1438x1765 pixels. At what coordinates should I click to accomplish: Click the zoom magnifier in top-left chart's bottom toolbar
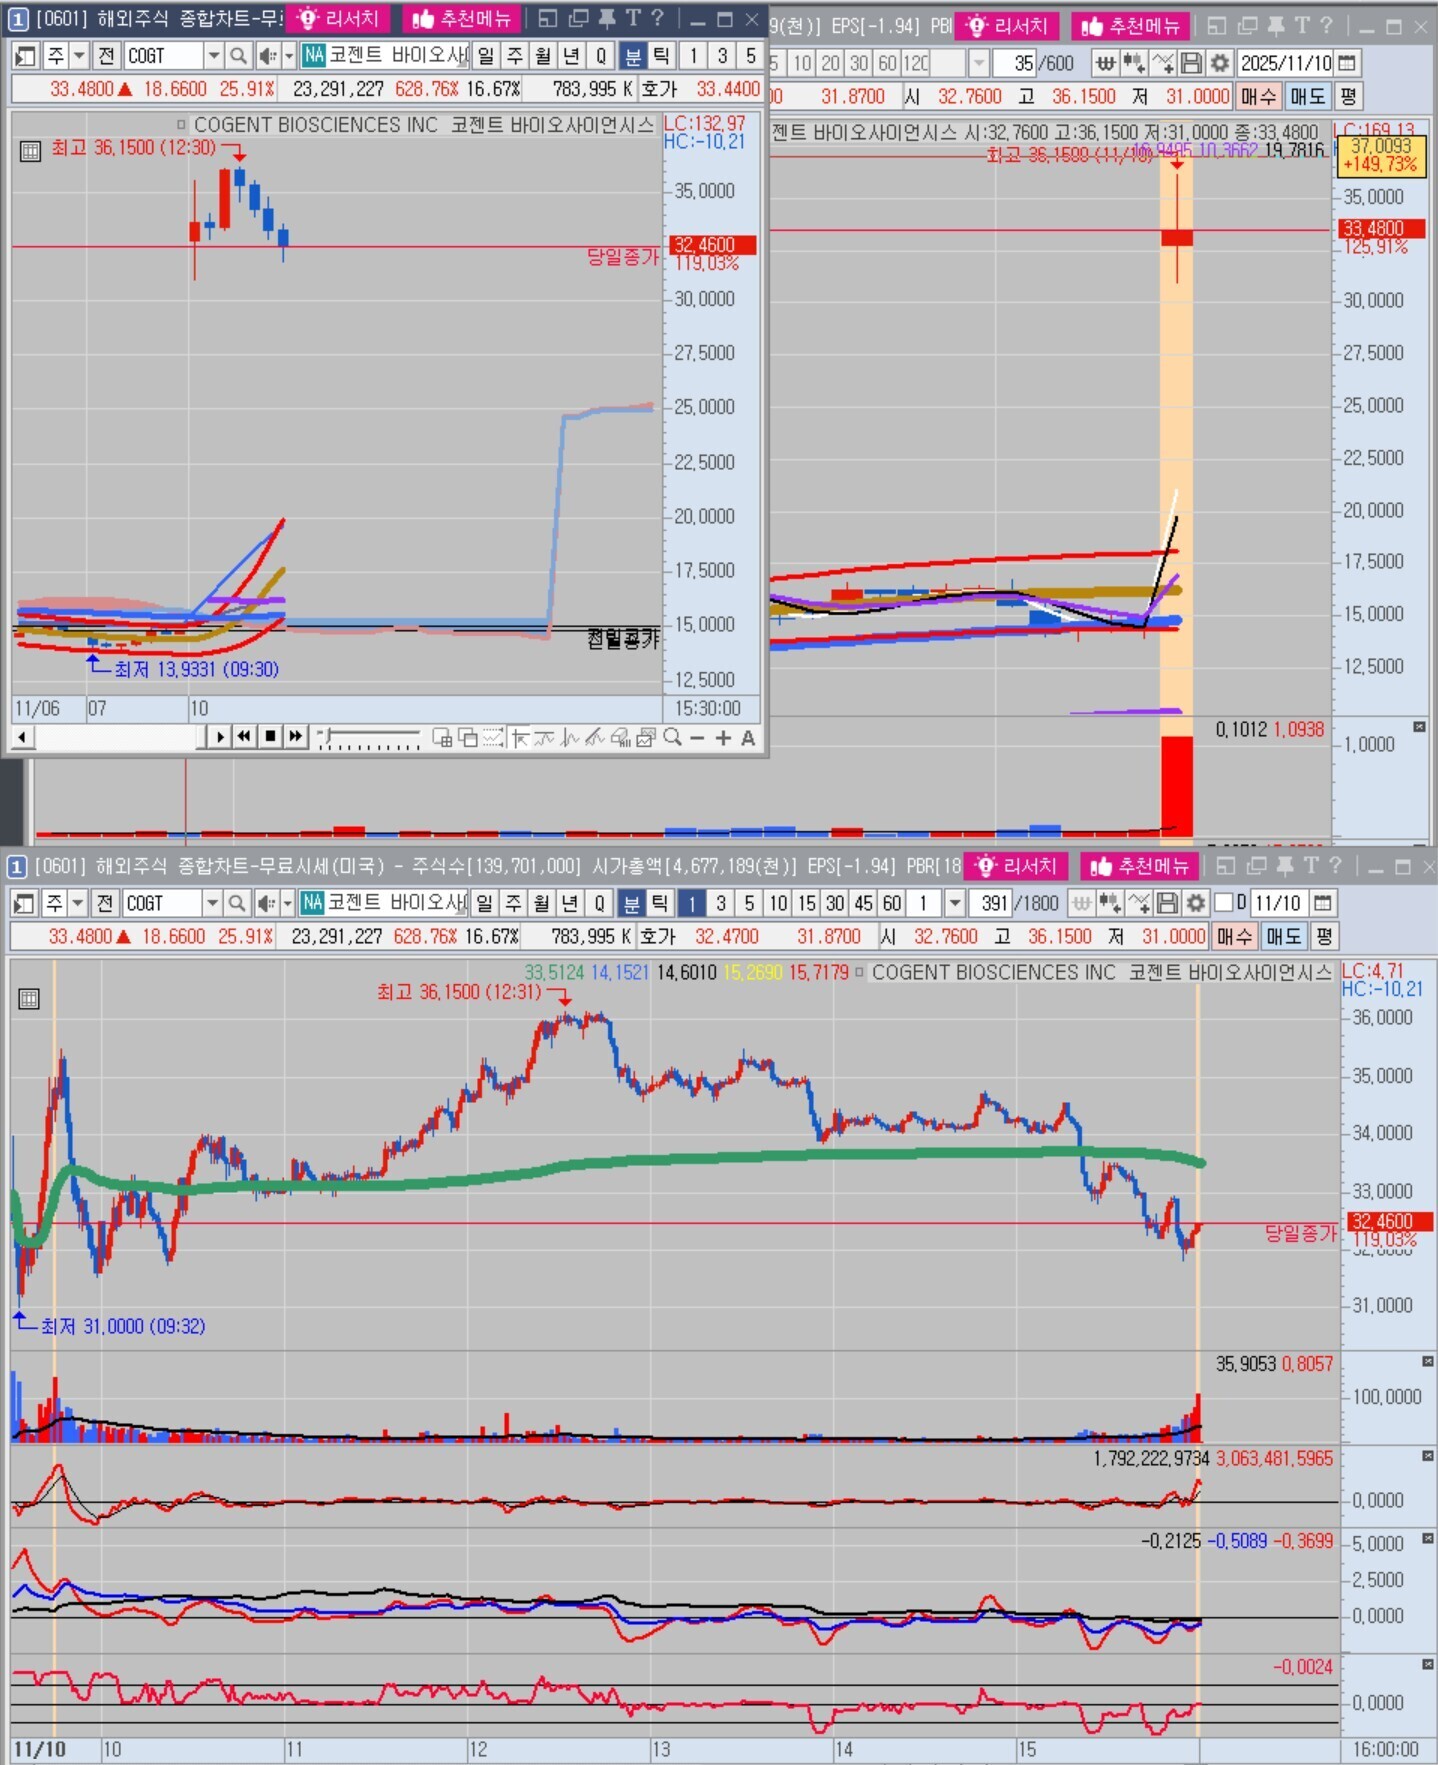(673, 738)
